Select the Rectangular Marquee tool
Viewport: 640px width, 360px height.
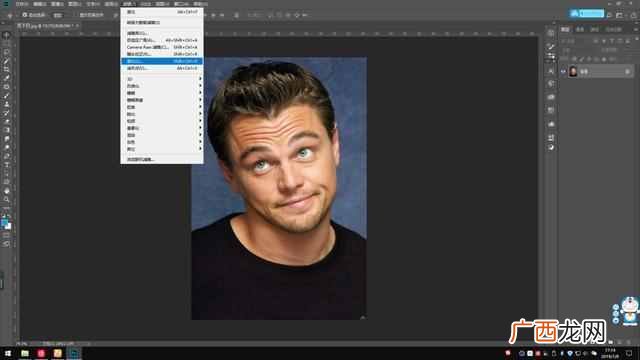pyautogui.click(x=7, y=44)
